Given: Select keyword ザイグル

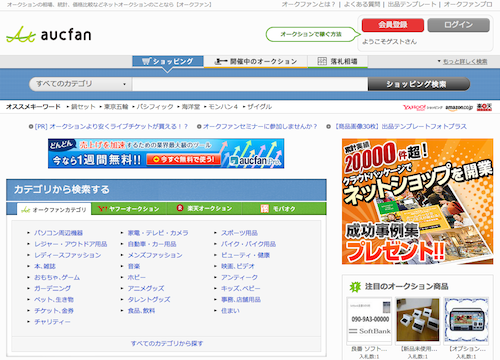Looking at the screenshot, I should point(259,107).
